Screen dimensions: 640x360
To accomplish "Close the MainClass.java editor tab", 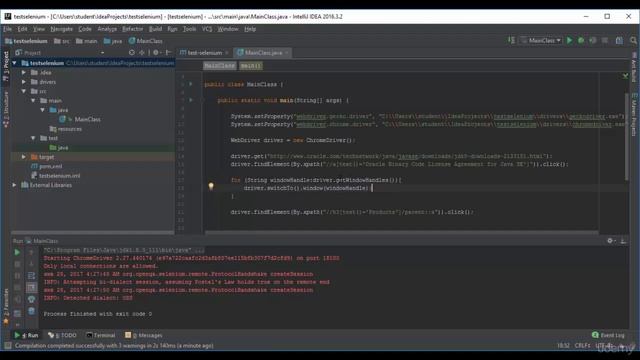I will 287,53.
